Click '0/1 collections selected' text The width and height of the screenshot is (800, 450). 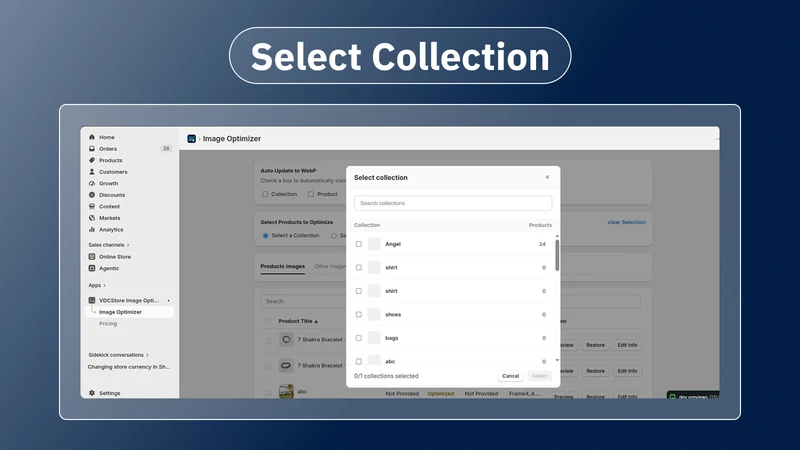pyautogui.click(x=386, y=376)
